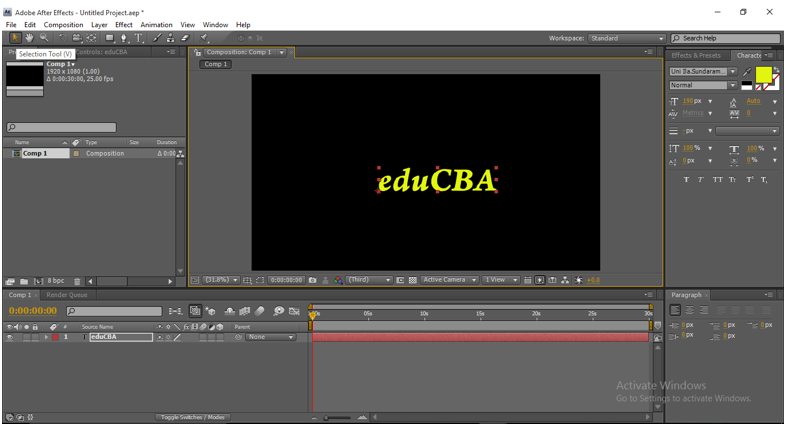Click current time 0:00:00:00 in timeline
The image size is (785, 424).
click(x=33, y=311)
